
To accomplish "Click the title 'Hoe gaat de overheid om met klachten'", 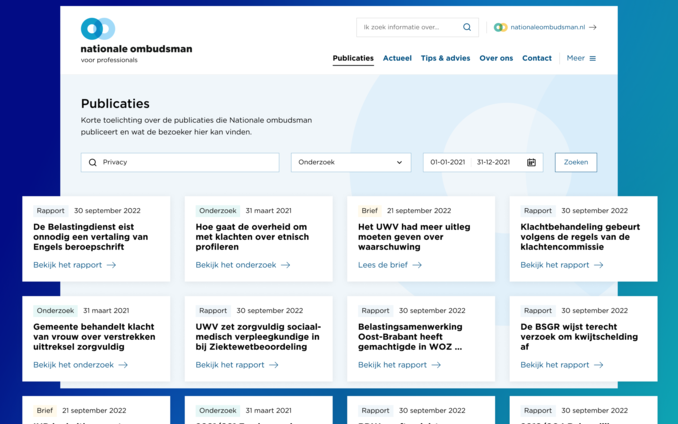I will (252, 237).
